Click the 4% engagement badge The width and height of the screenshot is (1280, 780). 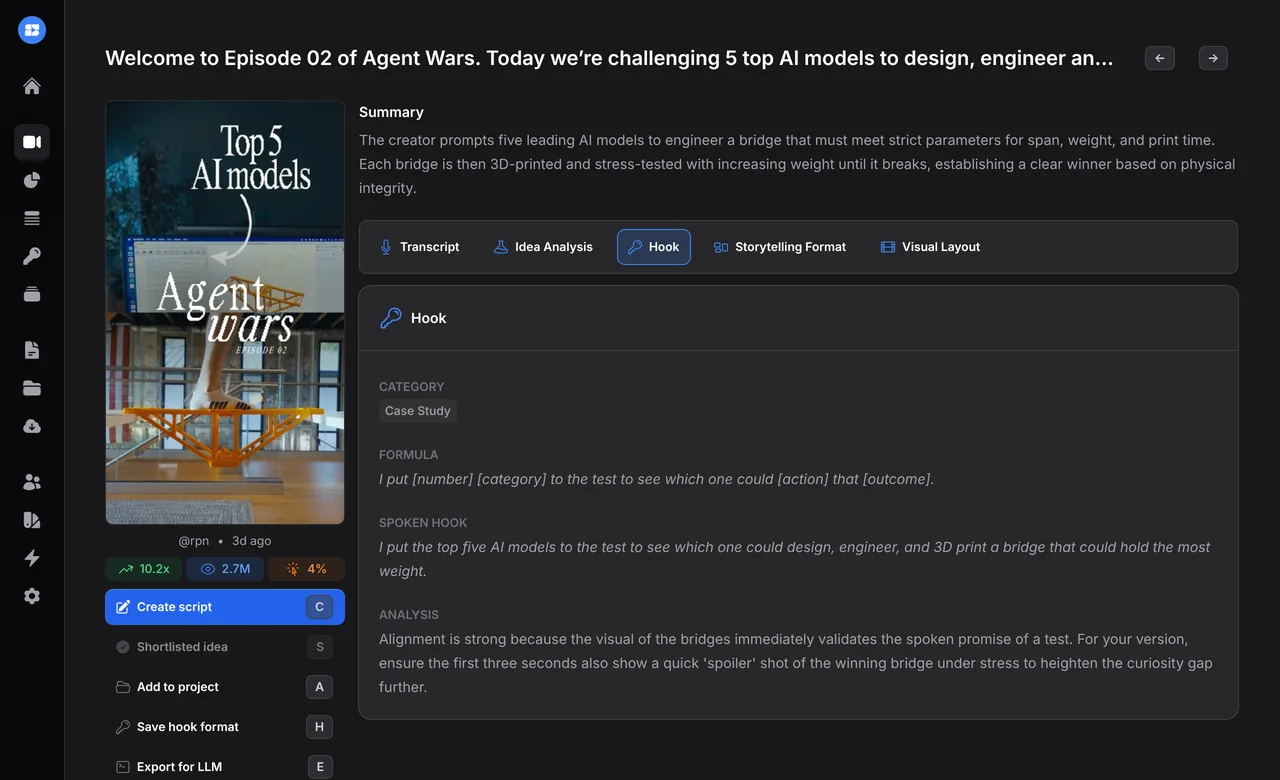[307, 569]
